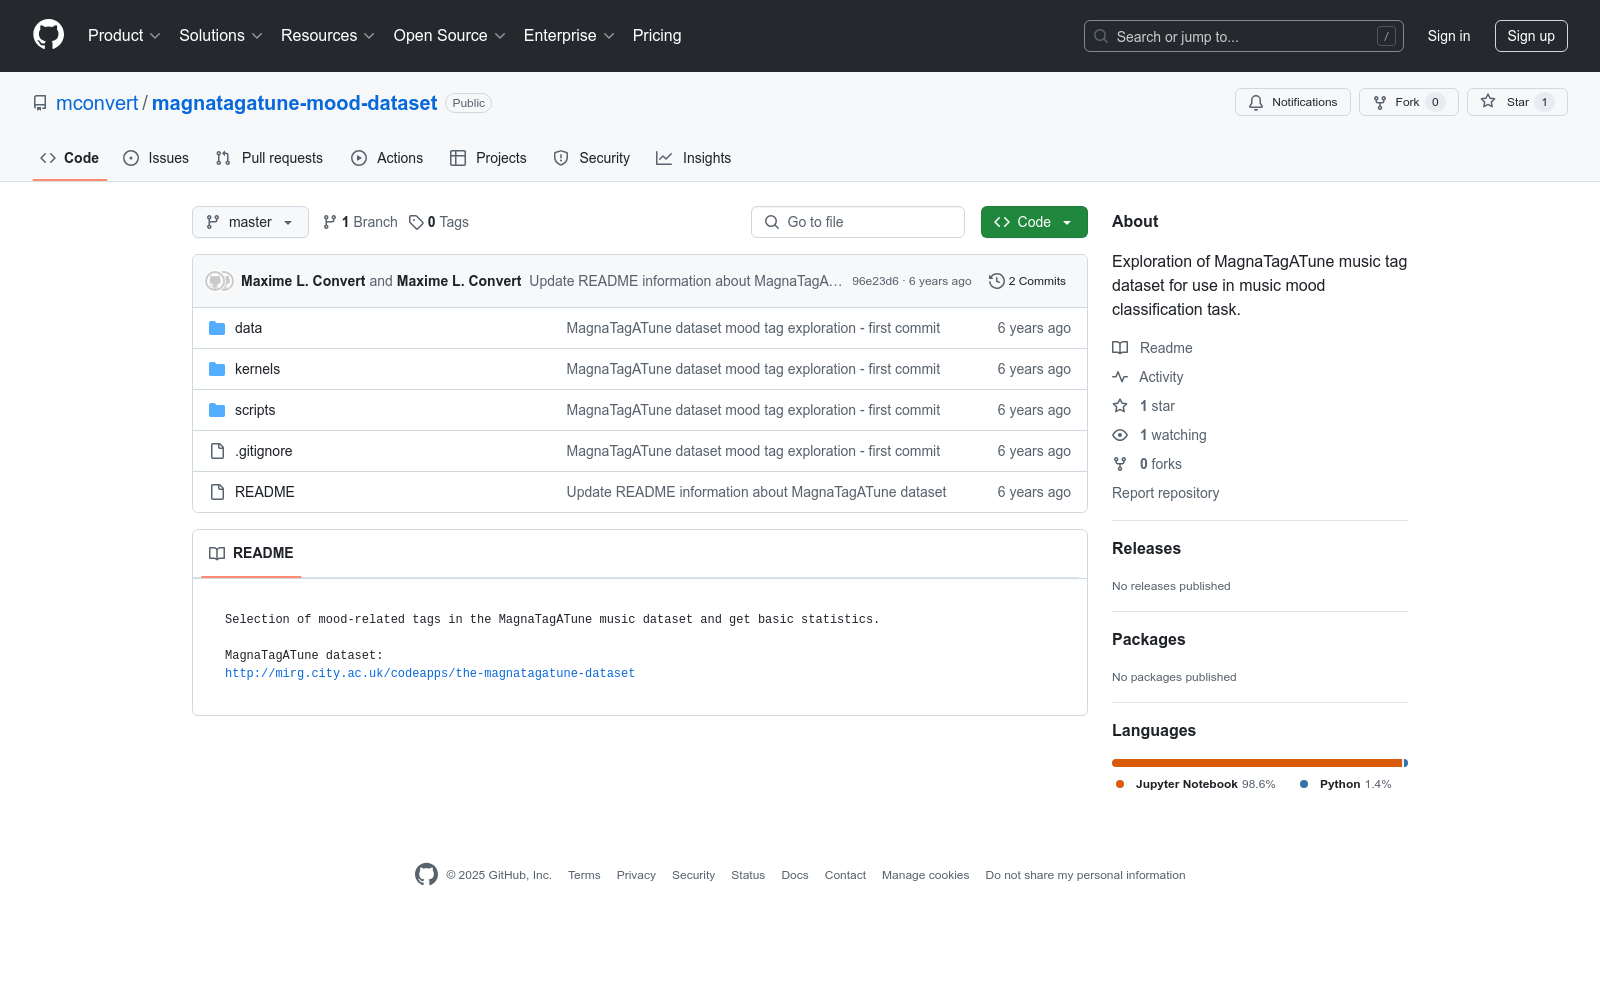Click the orange Jupyter Notebook language bar
The image size is (1600, 1000).
[x=1257, y=763]
